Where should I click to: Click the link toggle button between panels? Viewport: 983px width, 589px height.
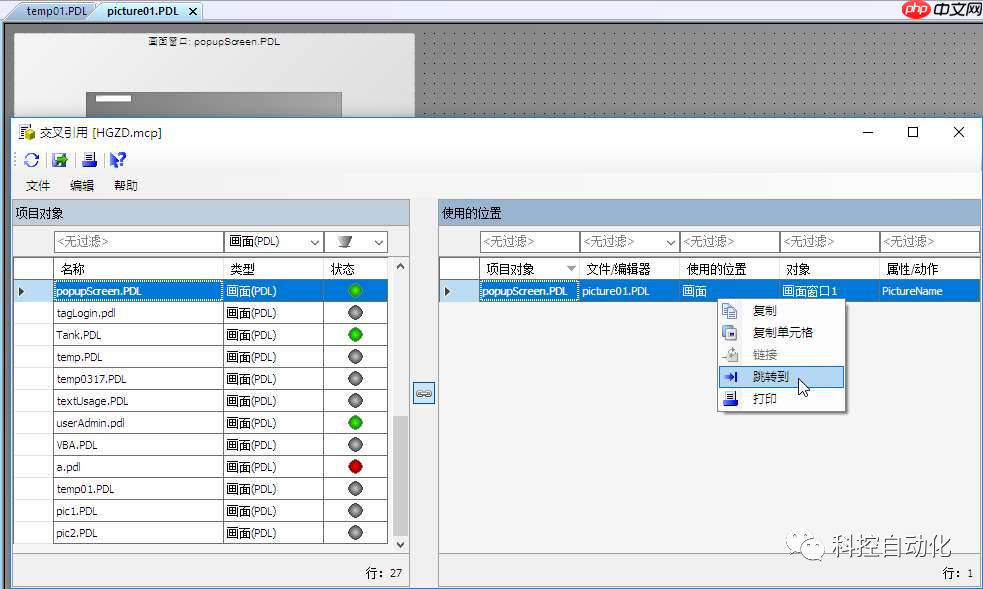tap(424, 394)
